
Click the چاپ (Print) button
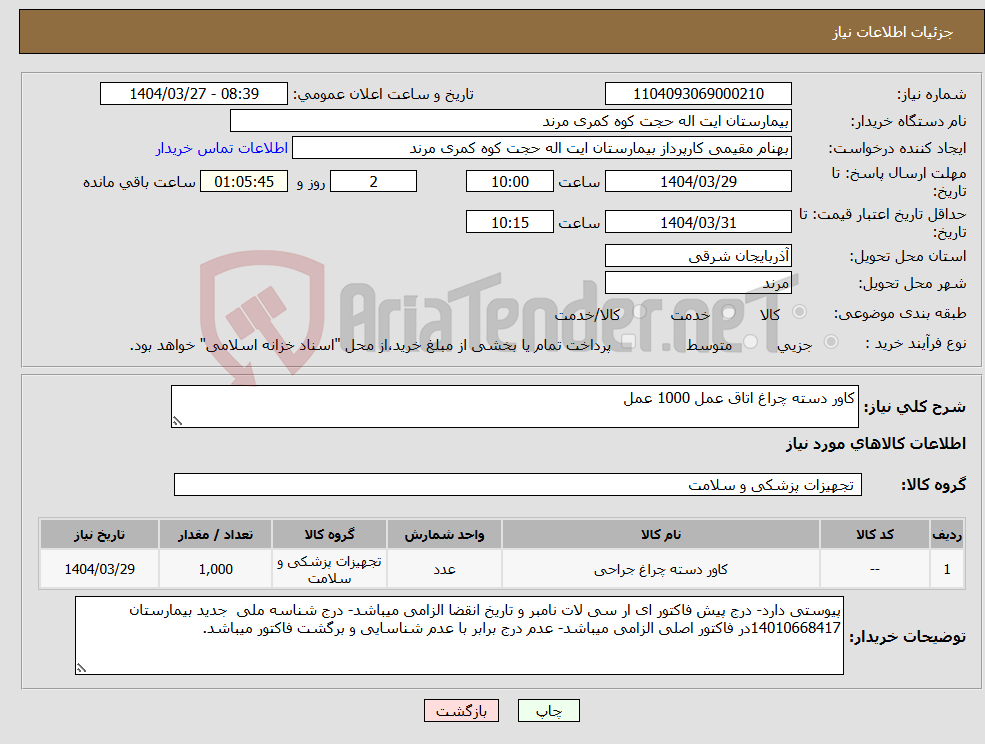click(546, 710)
